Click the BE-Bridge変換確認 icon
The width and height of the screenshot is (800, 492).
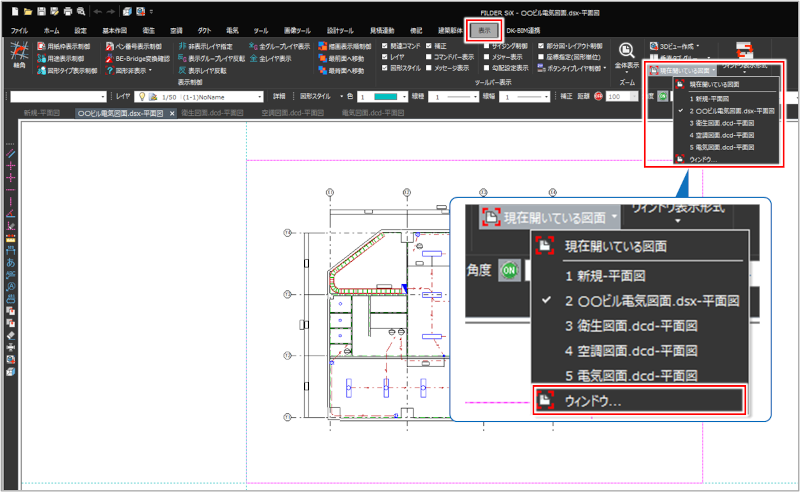(139, 59)
